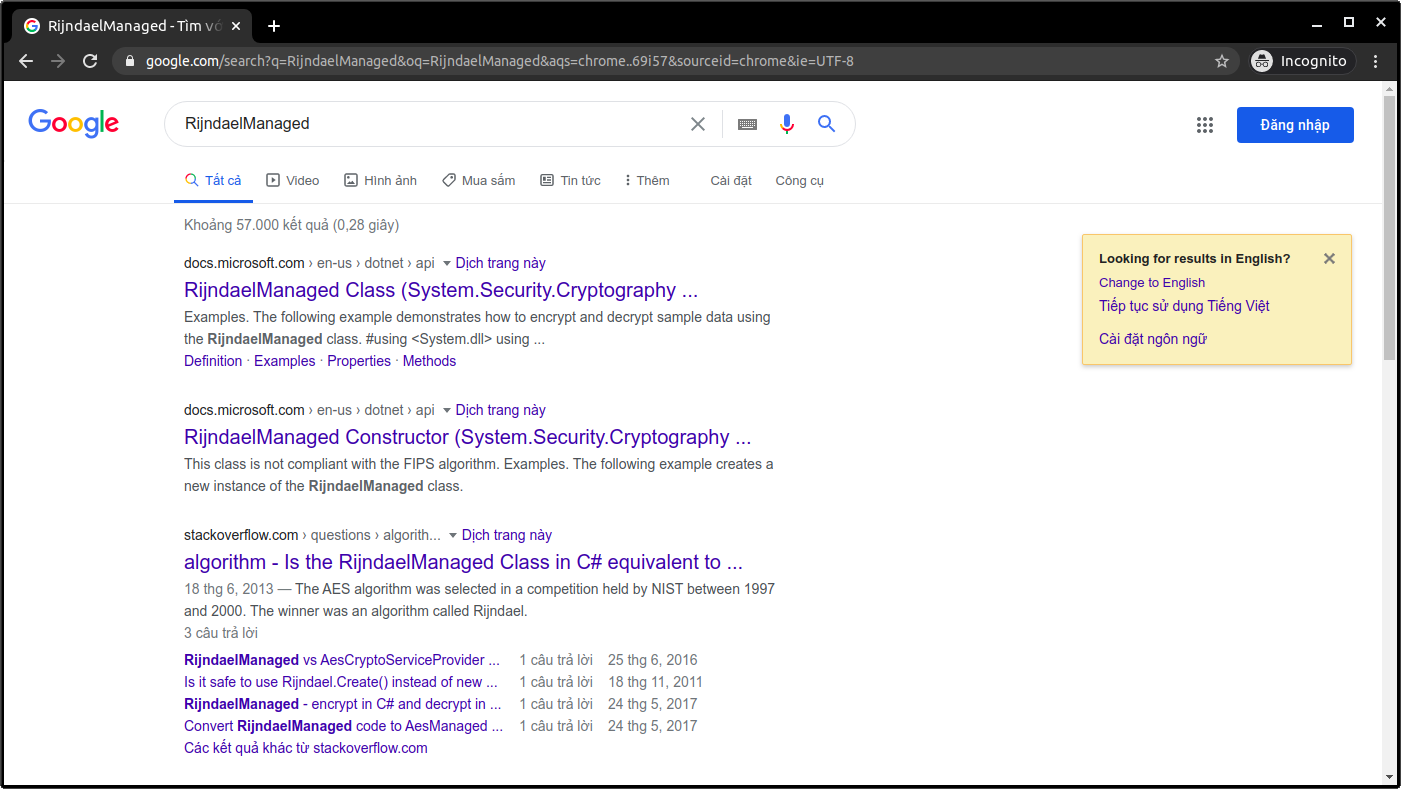Click the '18 thg 11, 2011' date
This screenshot has width=1401, height=789.
pyautogui.click(x=655, y=682)
